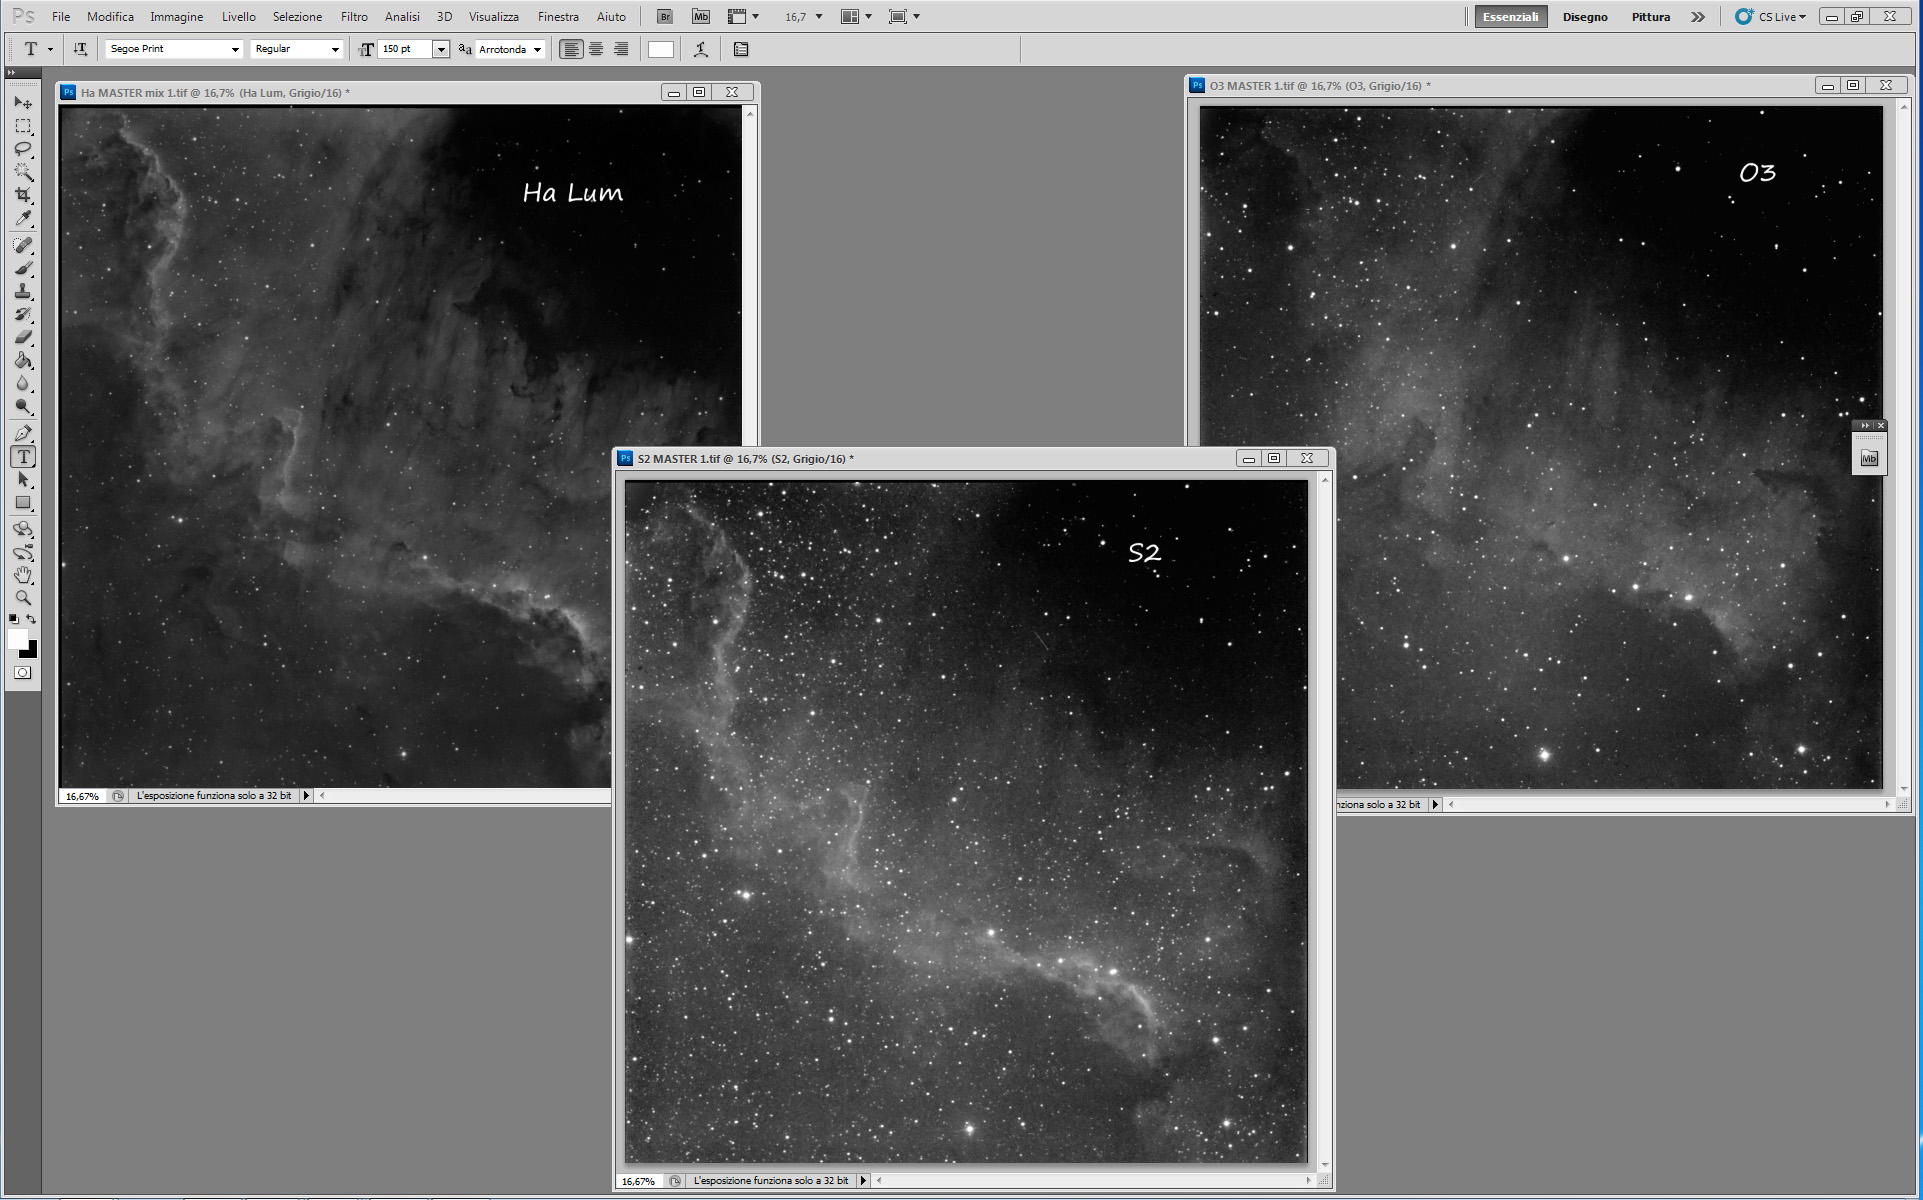This screenshot has width=1923, height=1200.
Task: Select the Eyedropper tool
Action: (x=23, y=218)
